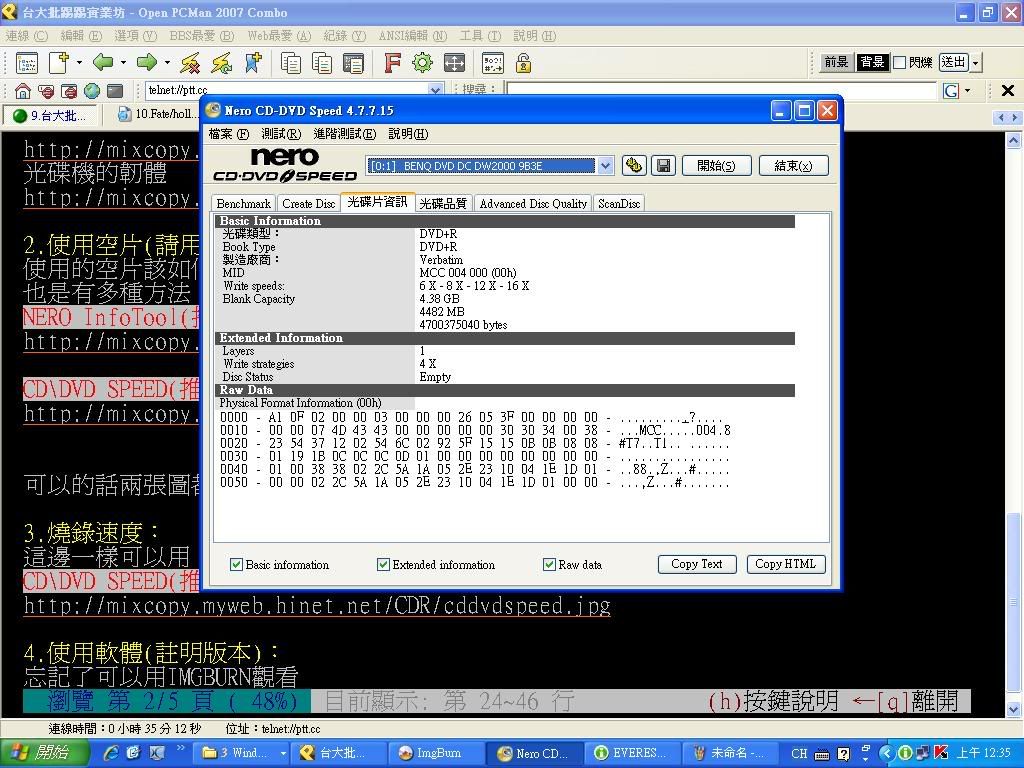Click the green back arrow icon
Viewport: 1024px width, 768px height.
click(x=103, y=63)
